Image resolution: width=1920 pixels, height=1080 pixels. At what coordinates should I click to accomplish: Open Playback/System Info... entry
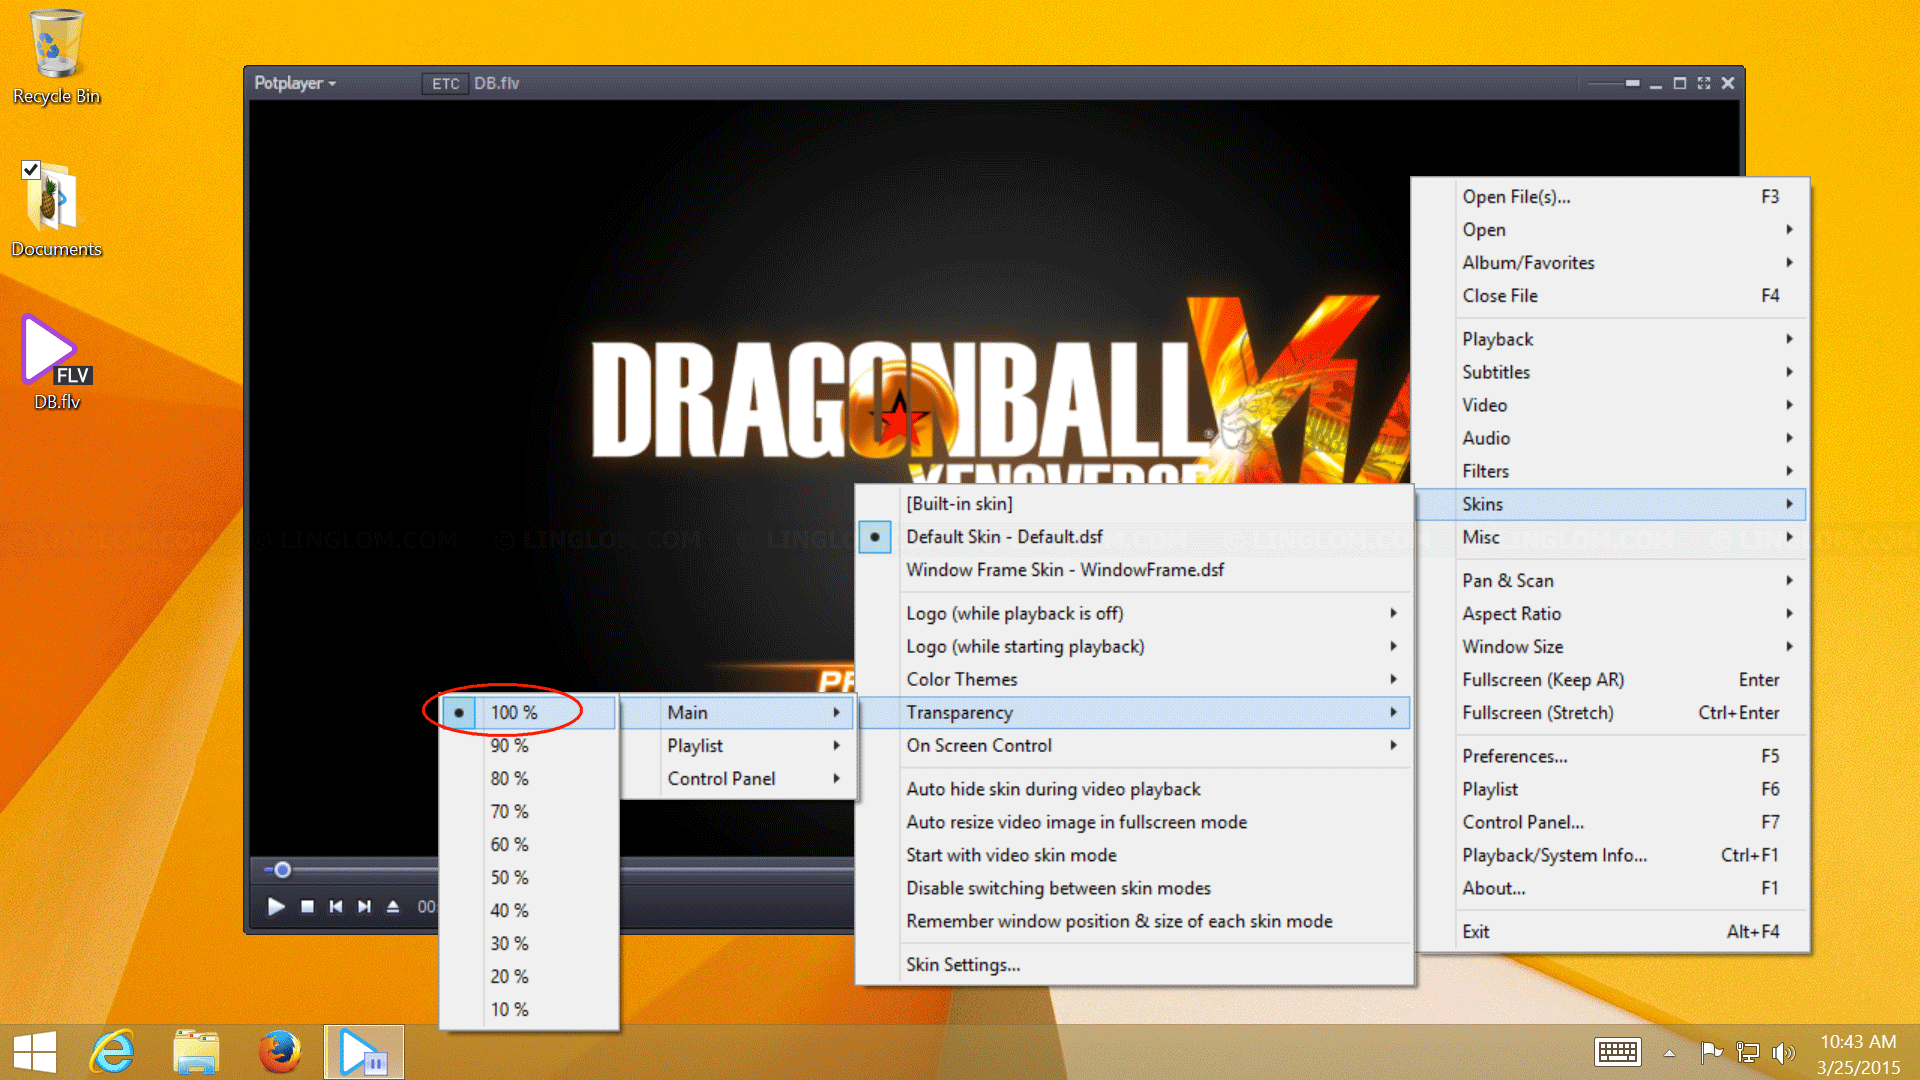click(x=1610, y=855)
